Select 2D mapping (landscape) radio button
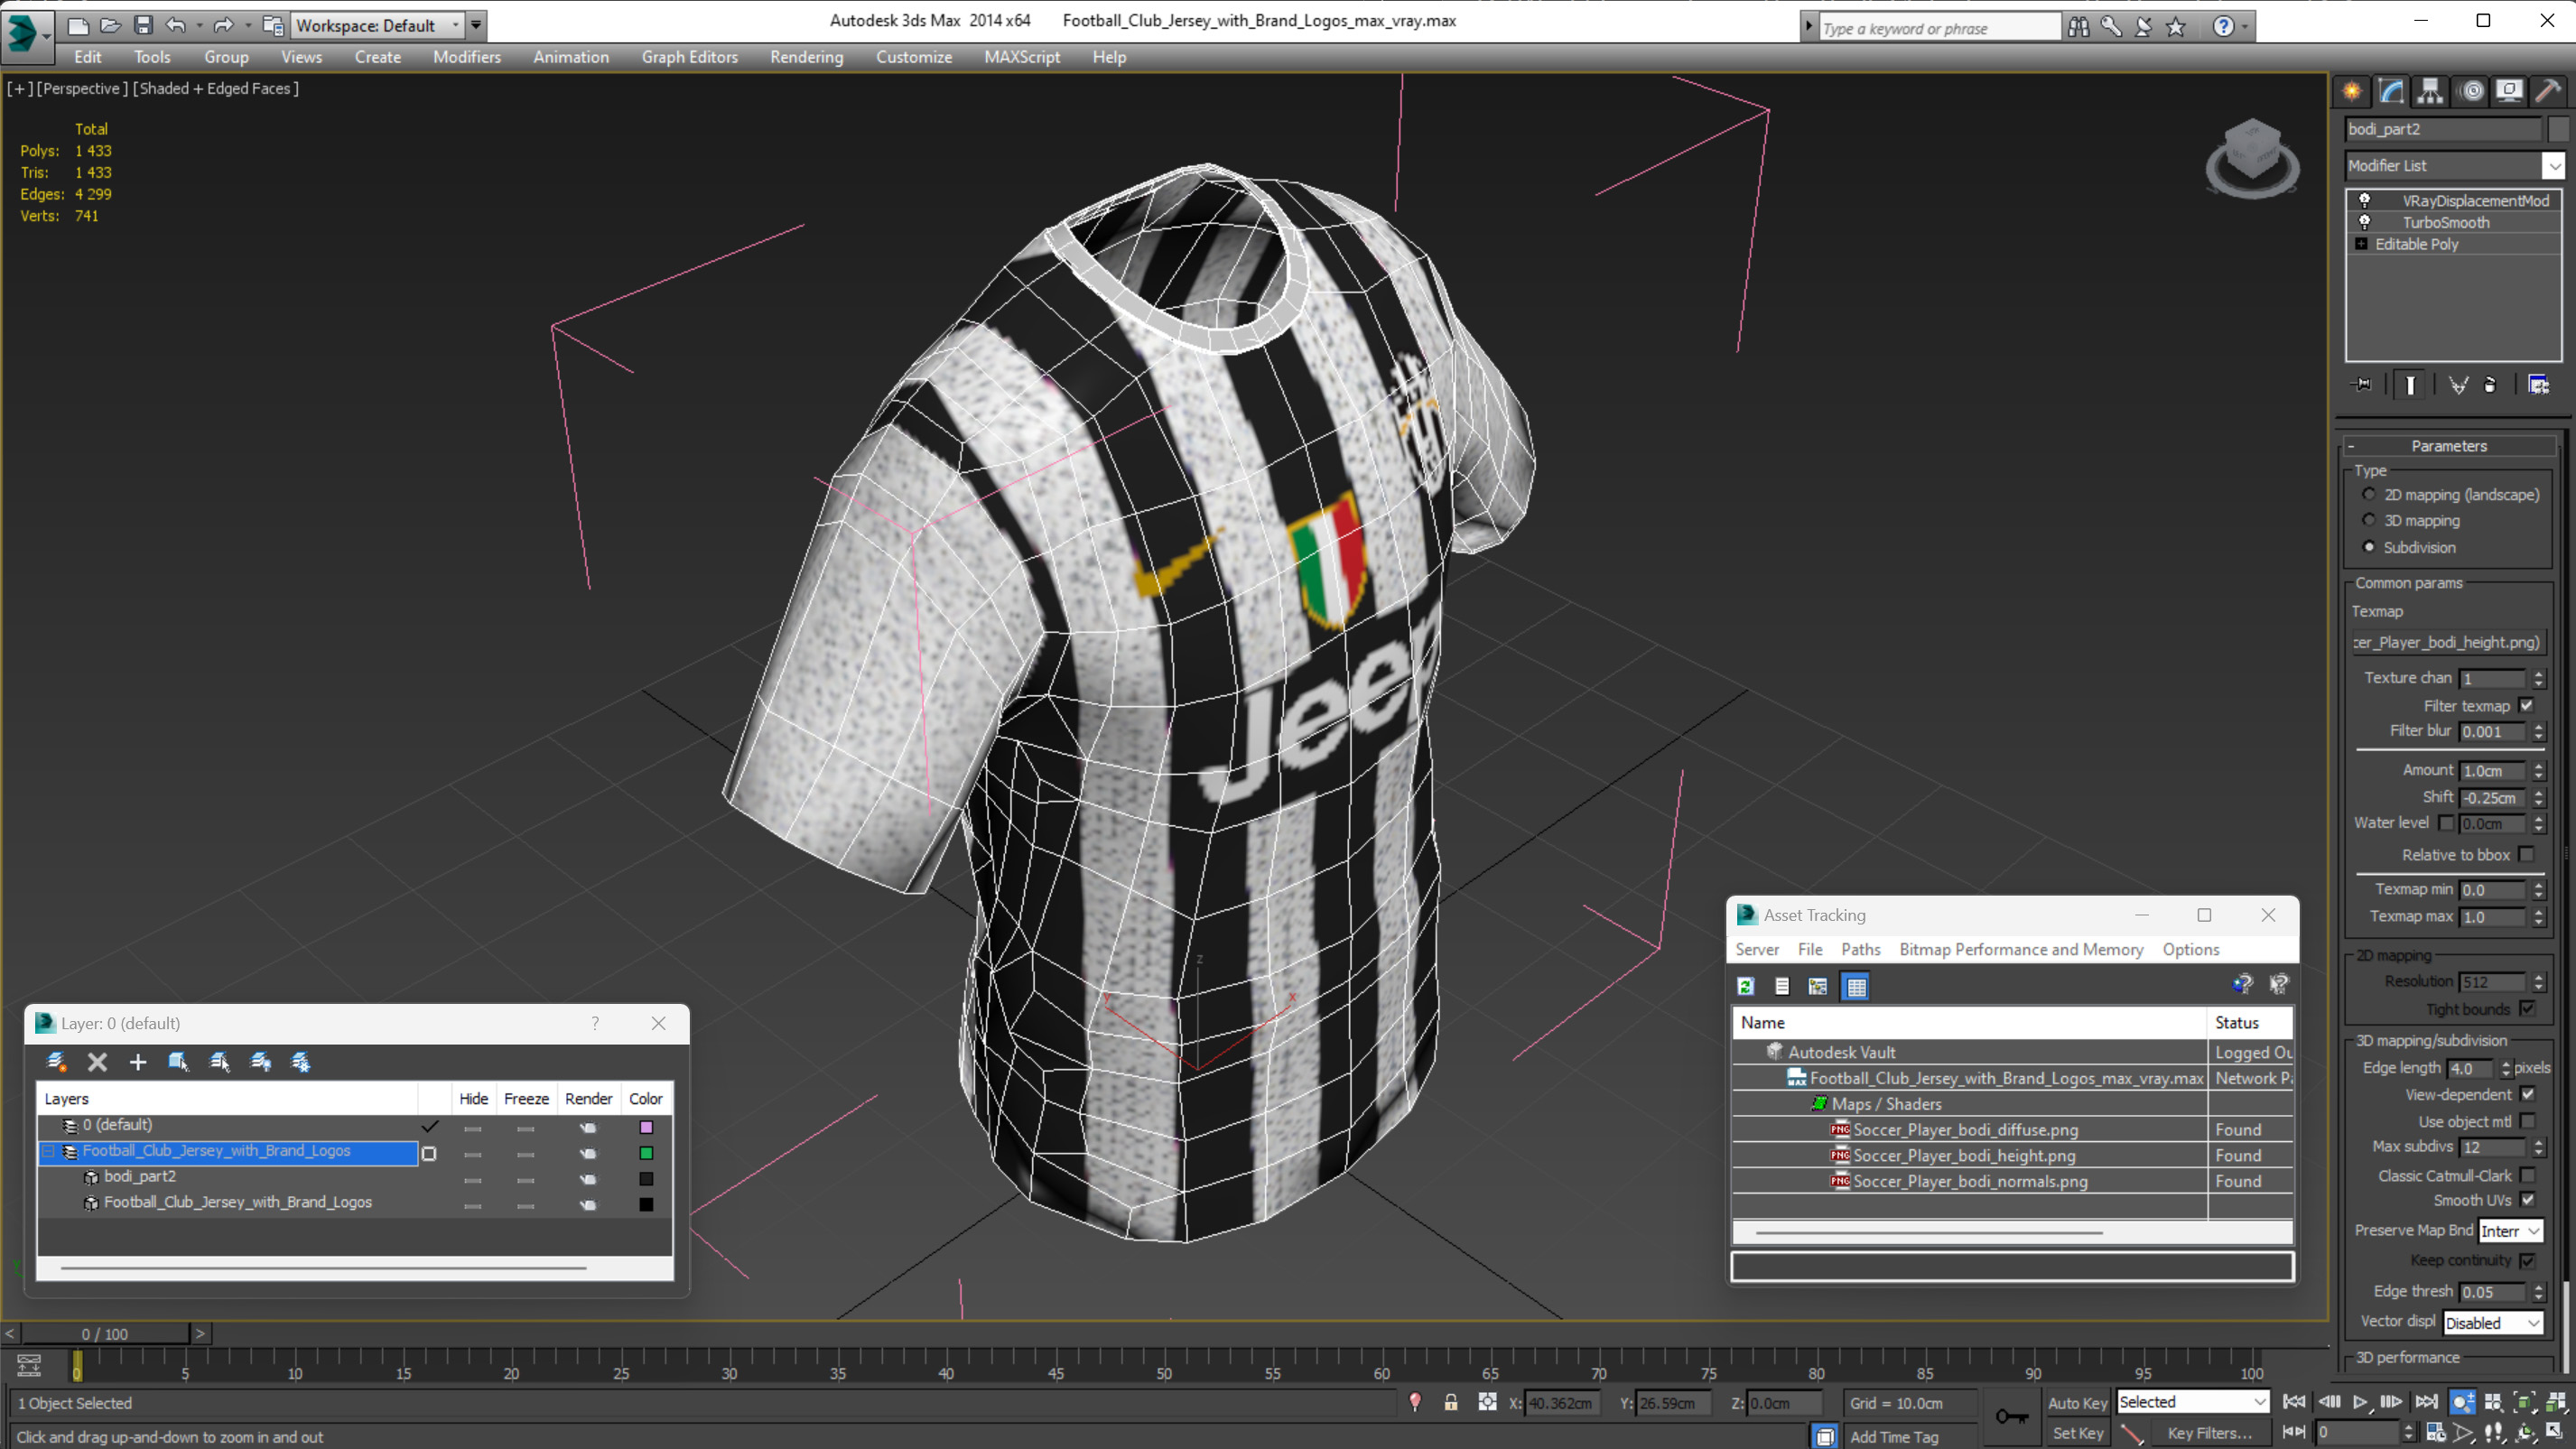Screen dimensions: 2576x1449 [x=2369, y=494]
